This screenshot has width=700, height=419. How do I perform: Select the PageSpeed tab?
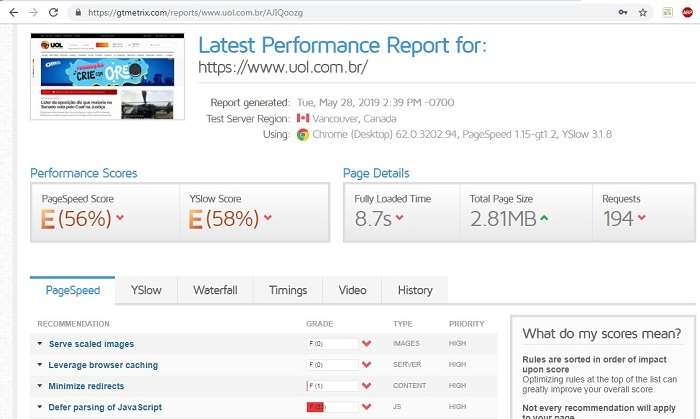click(73, 290)
